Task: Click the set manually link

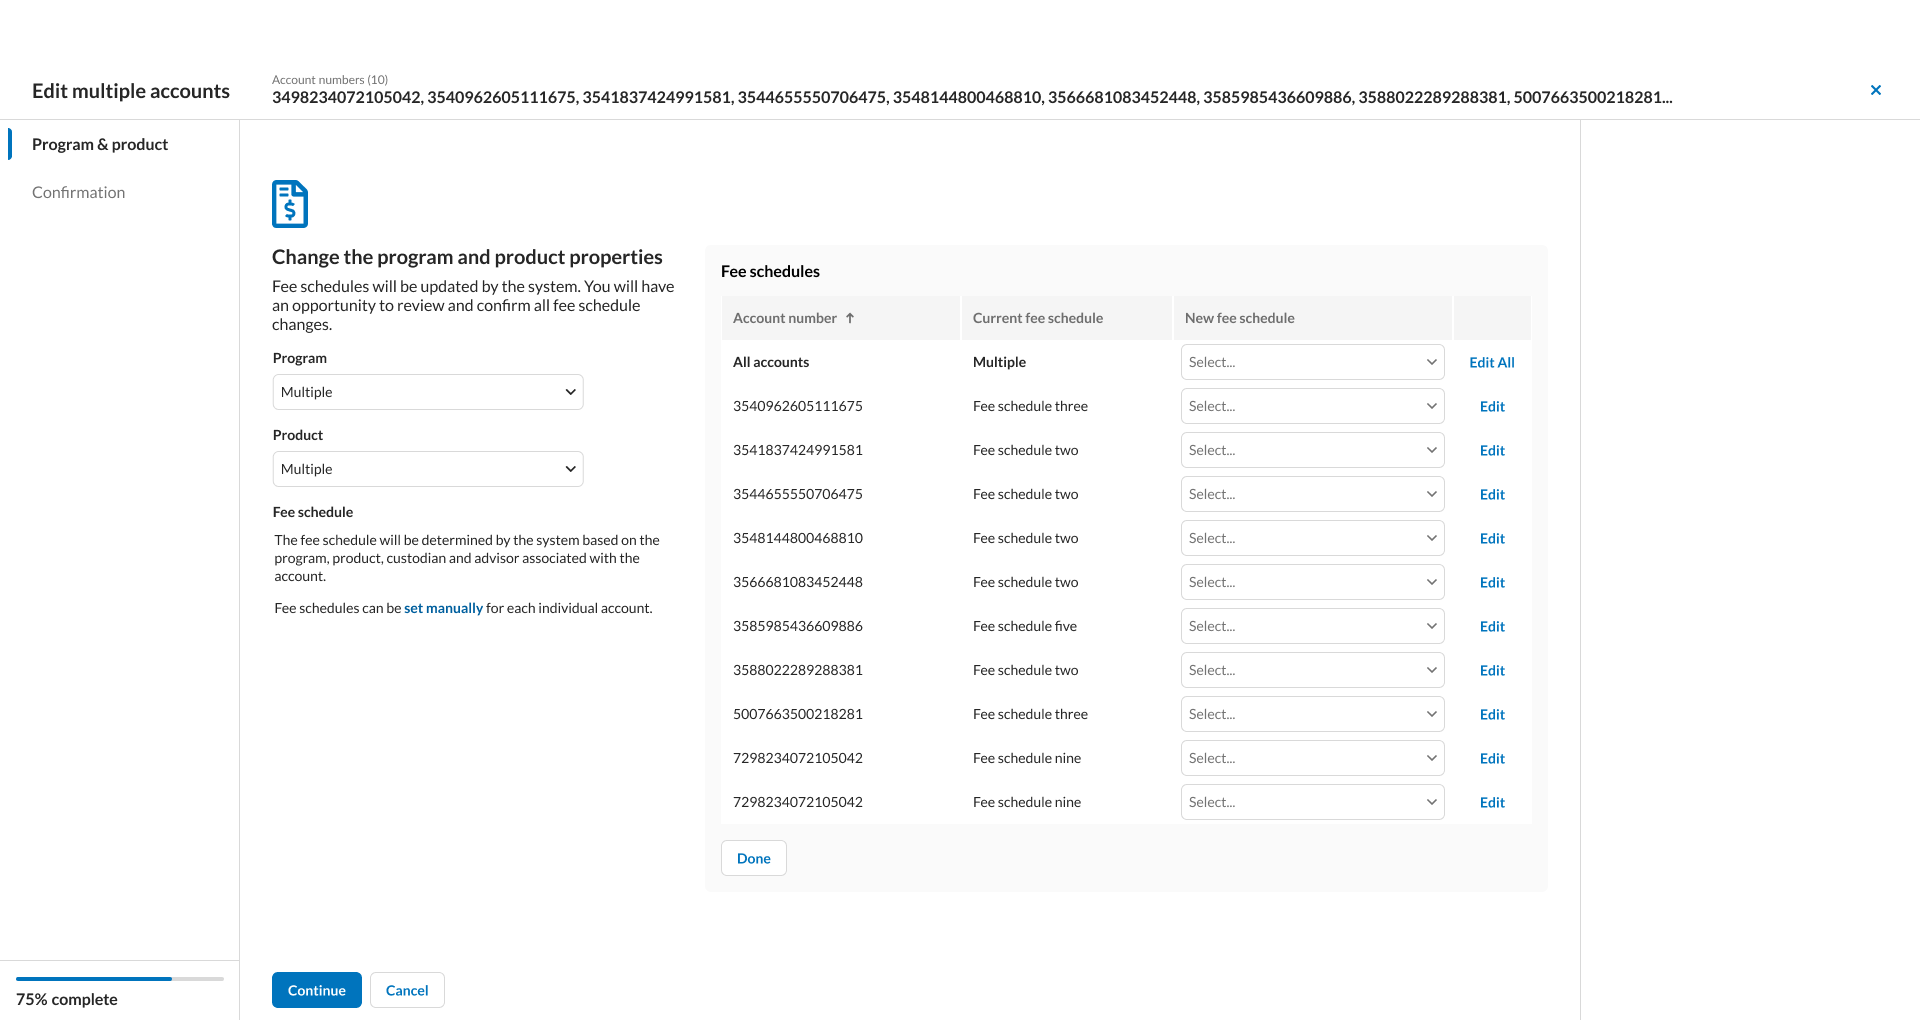Action: pos(443,608)
